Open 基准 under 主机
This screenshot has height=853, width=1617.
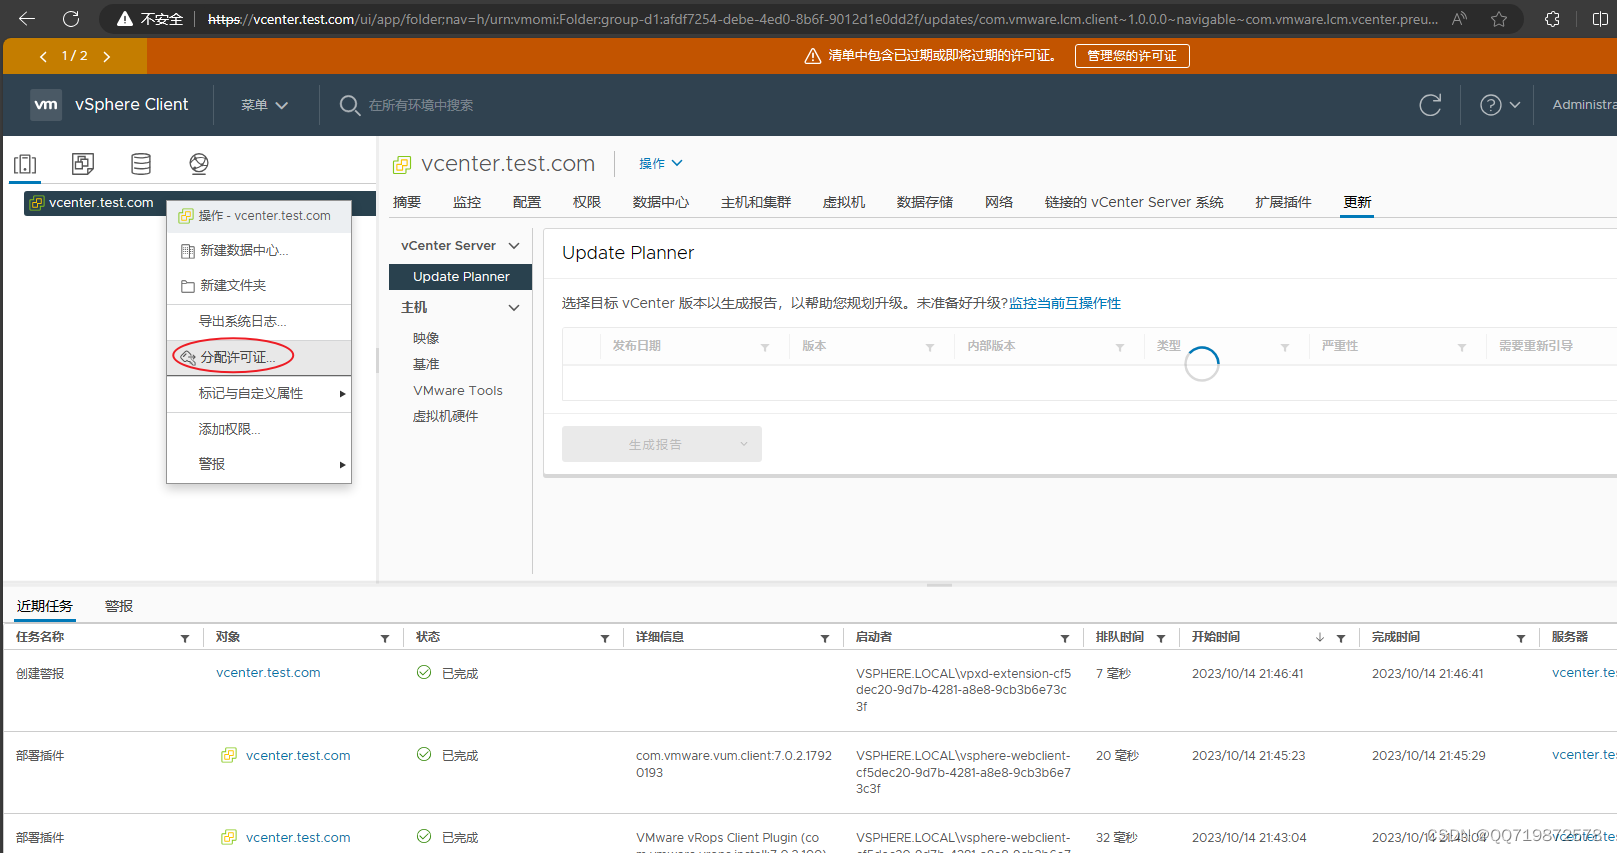426,364
